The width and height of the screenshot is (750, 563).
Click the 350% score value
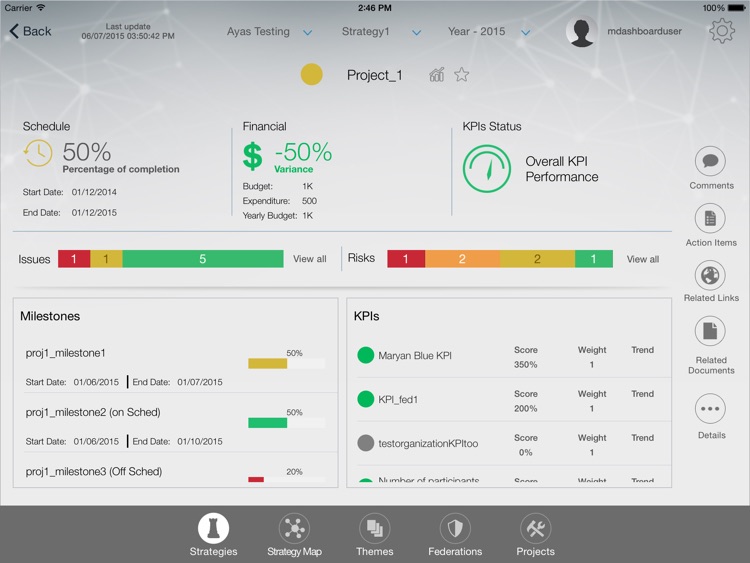tap(526, 364)
